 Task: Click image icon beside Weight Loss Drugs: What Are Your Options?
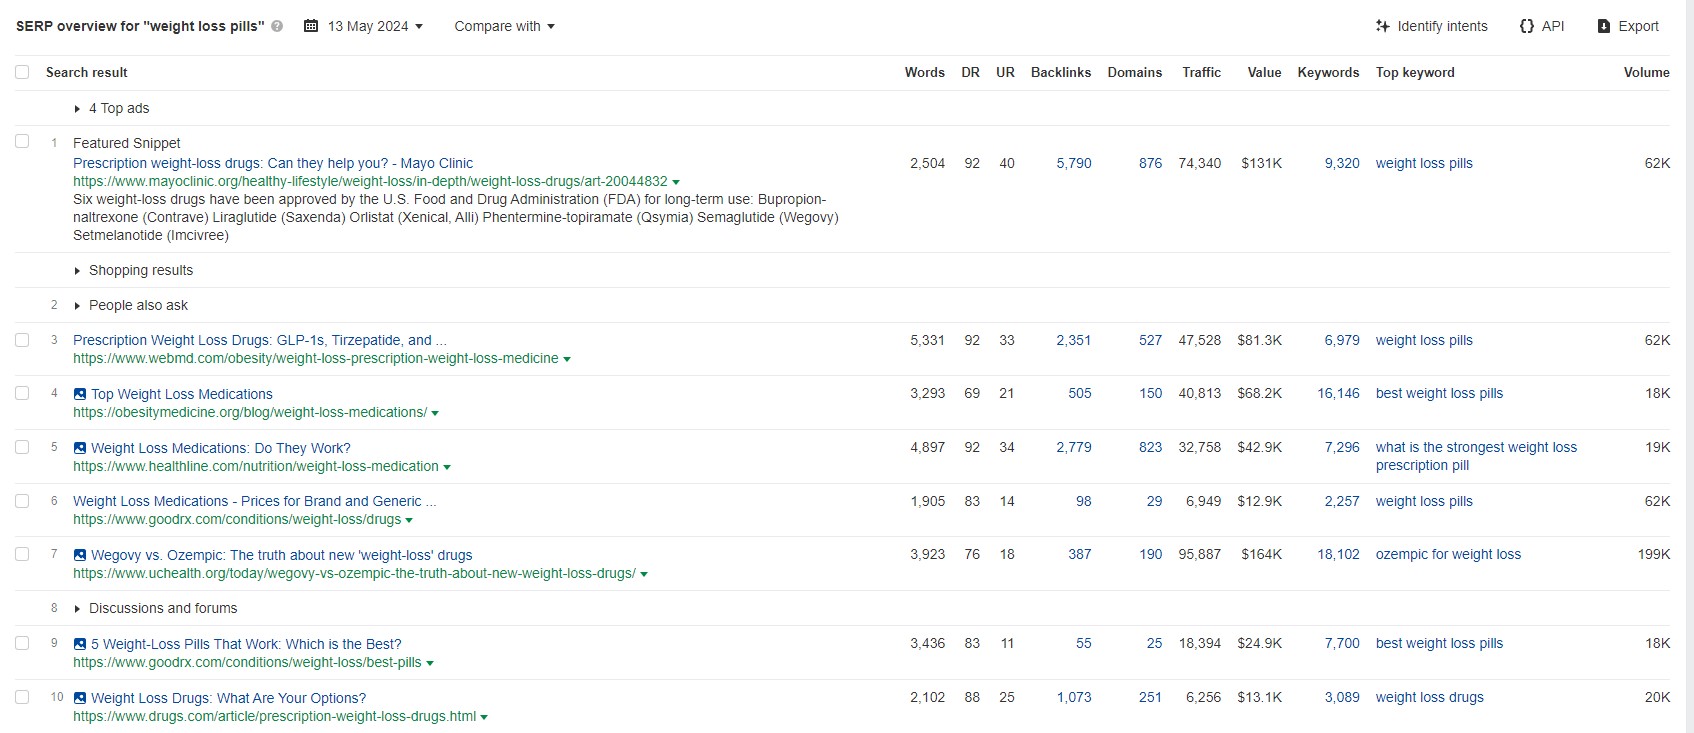click(x=80, y=698)
